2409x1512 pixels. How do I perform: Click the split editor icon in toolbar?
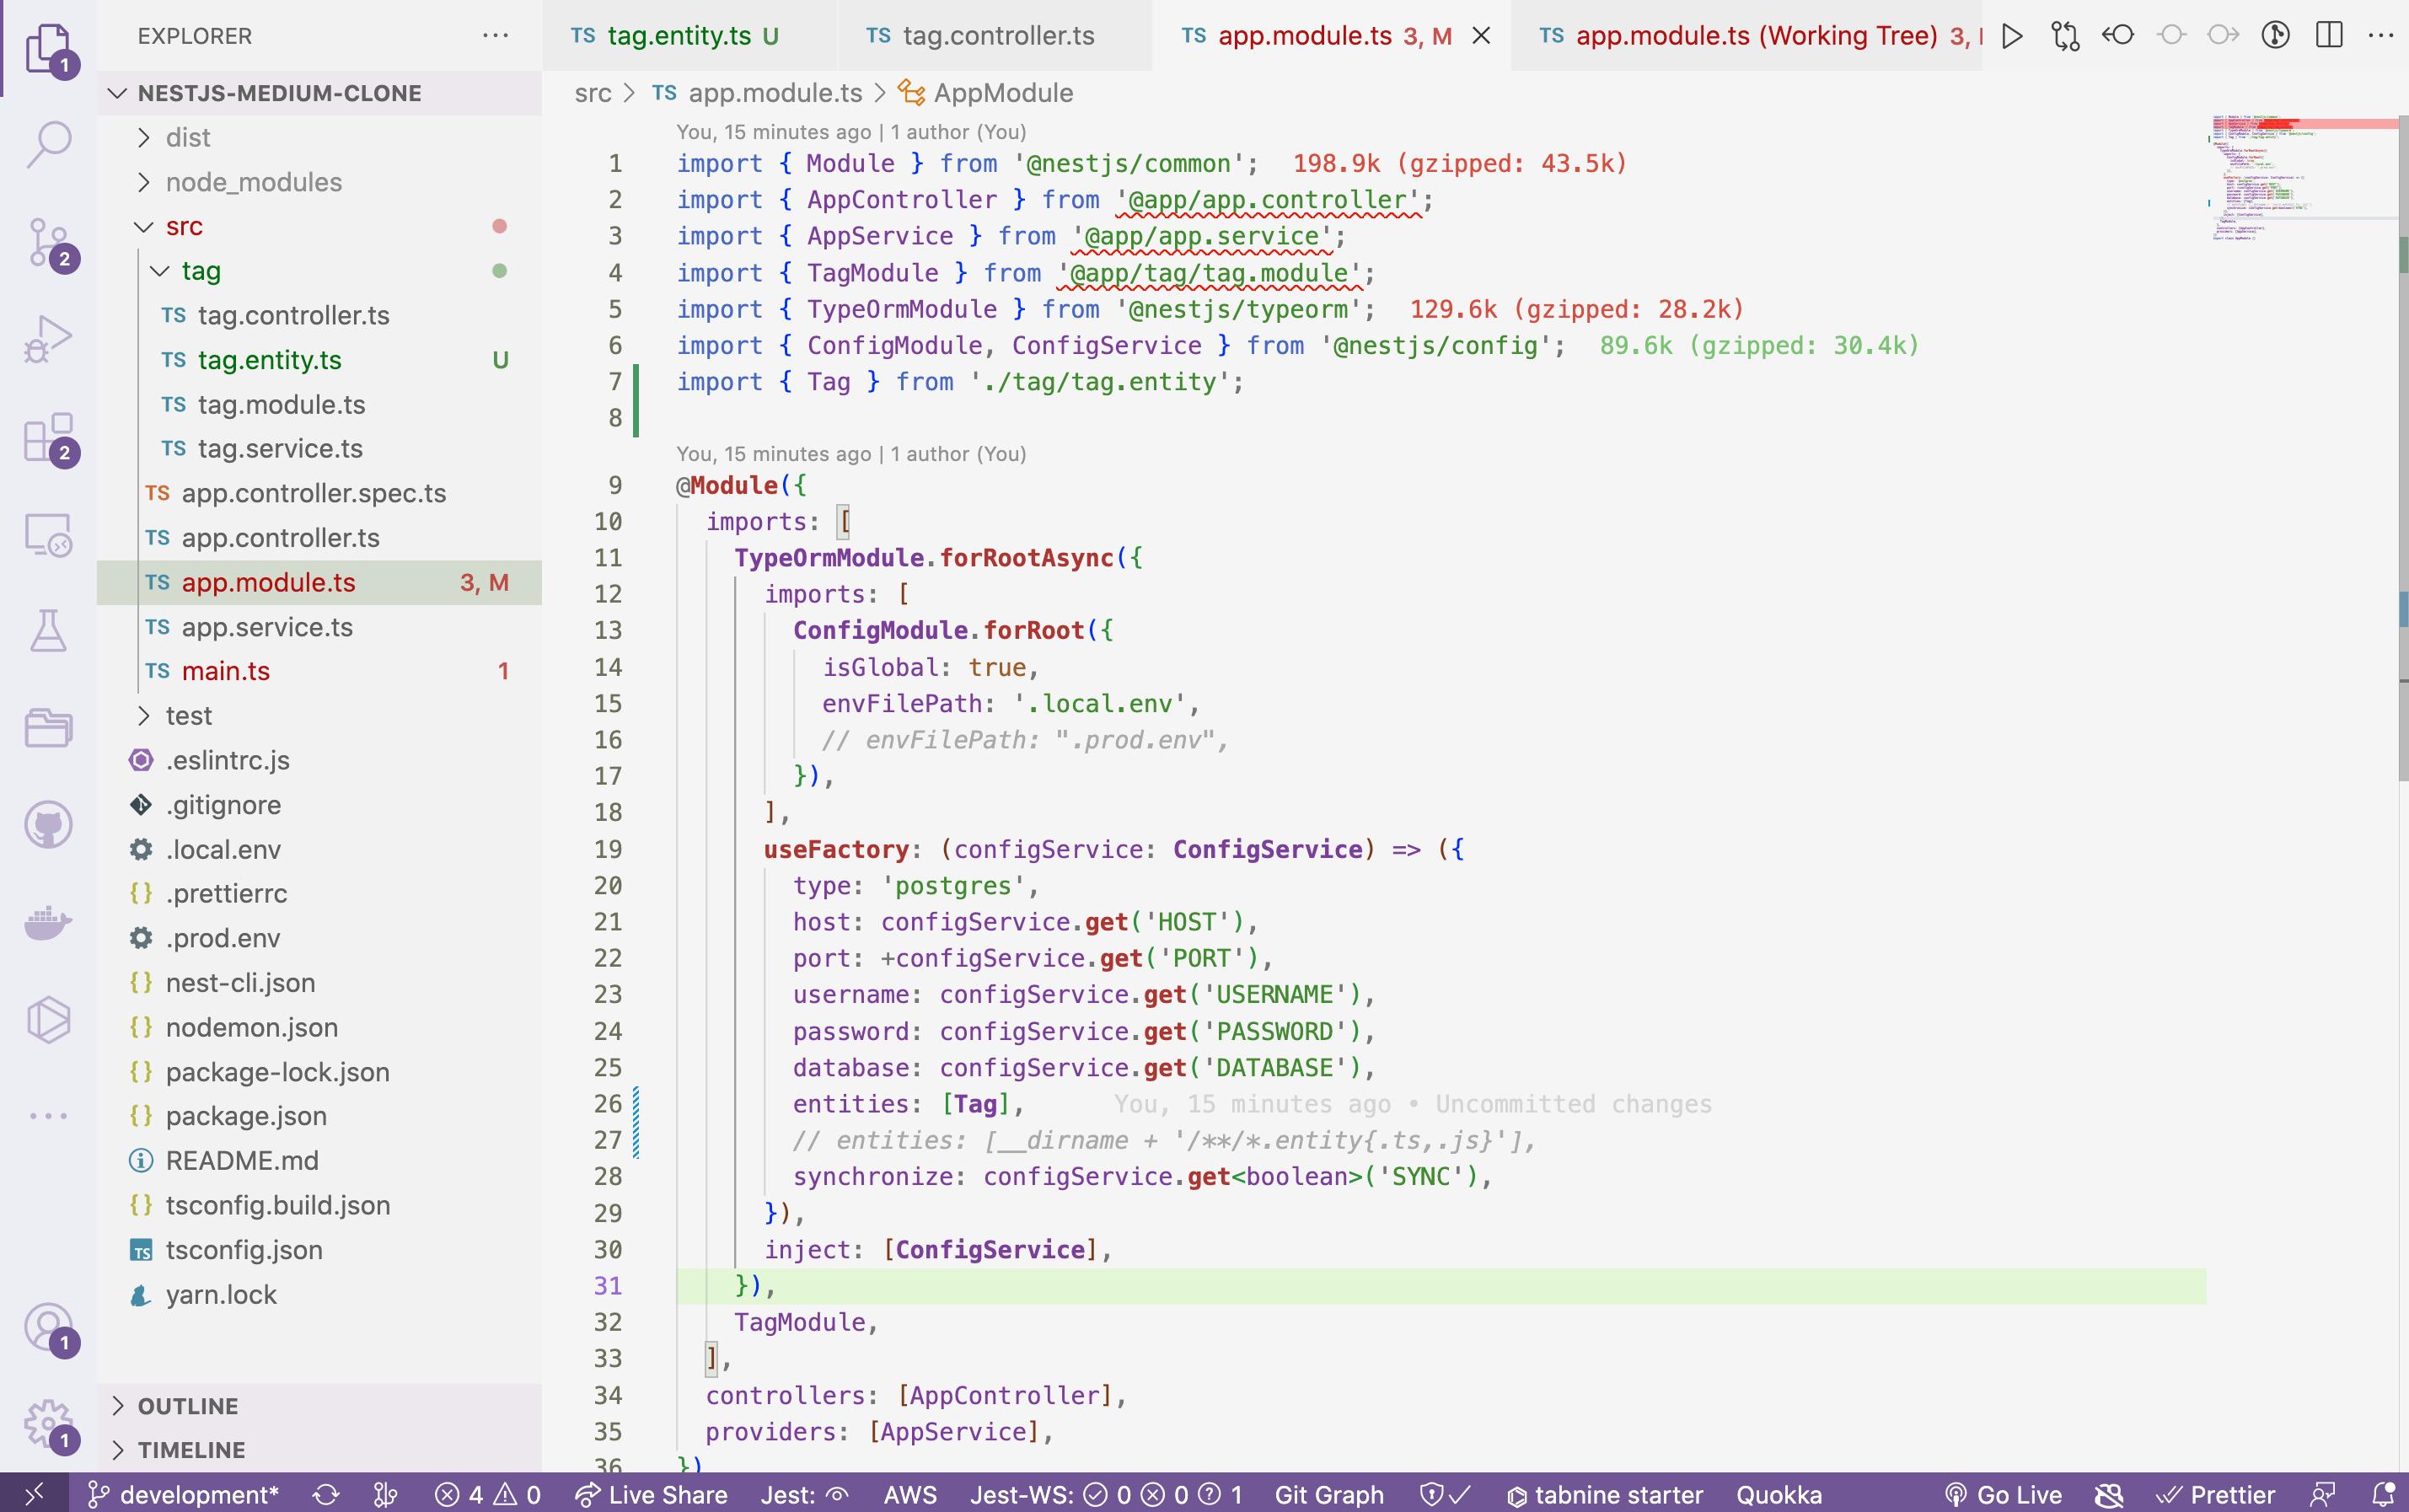pyautogui.click(x=2331, y=33)
